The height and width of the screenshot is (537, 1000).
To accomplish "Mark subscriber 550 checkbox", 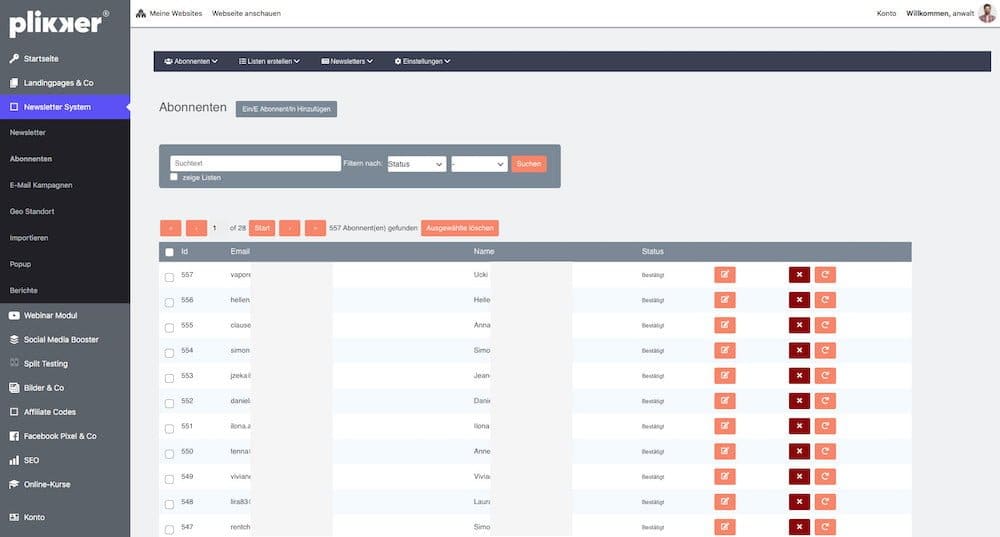I will [x=169, y=454].
